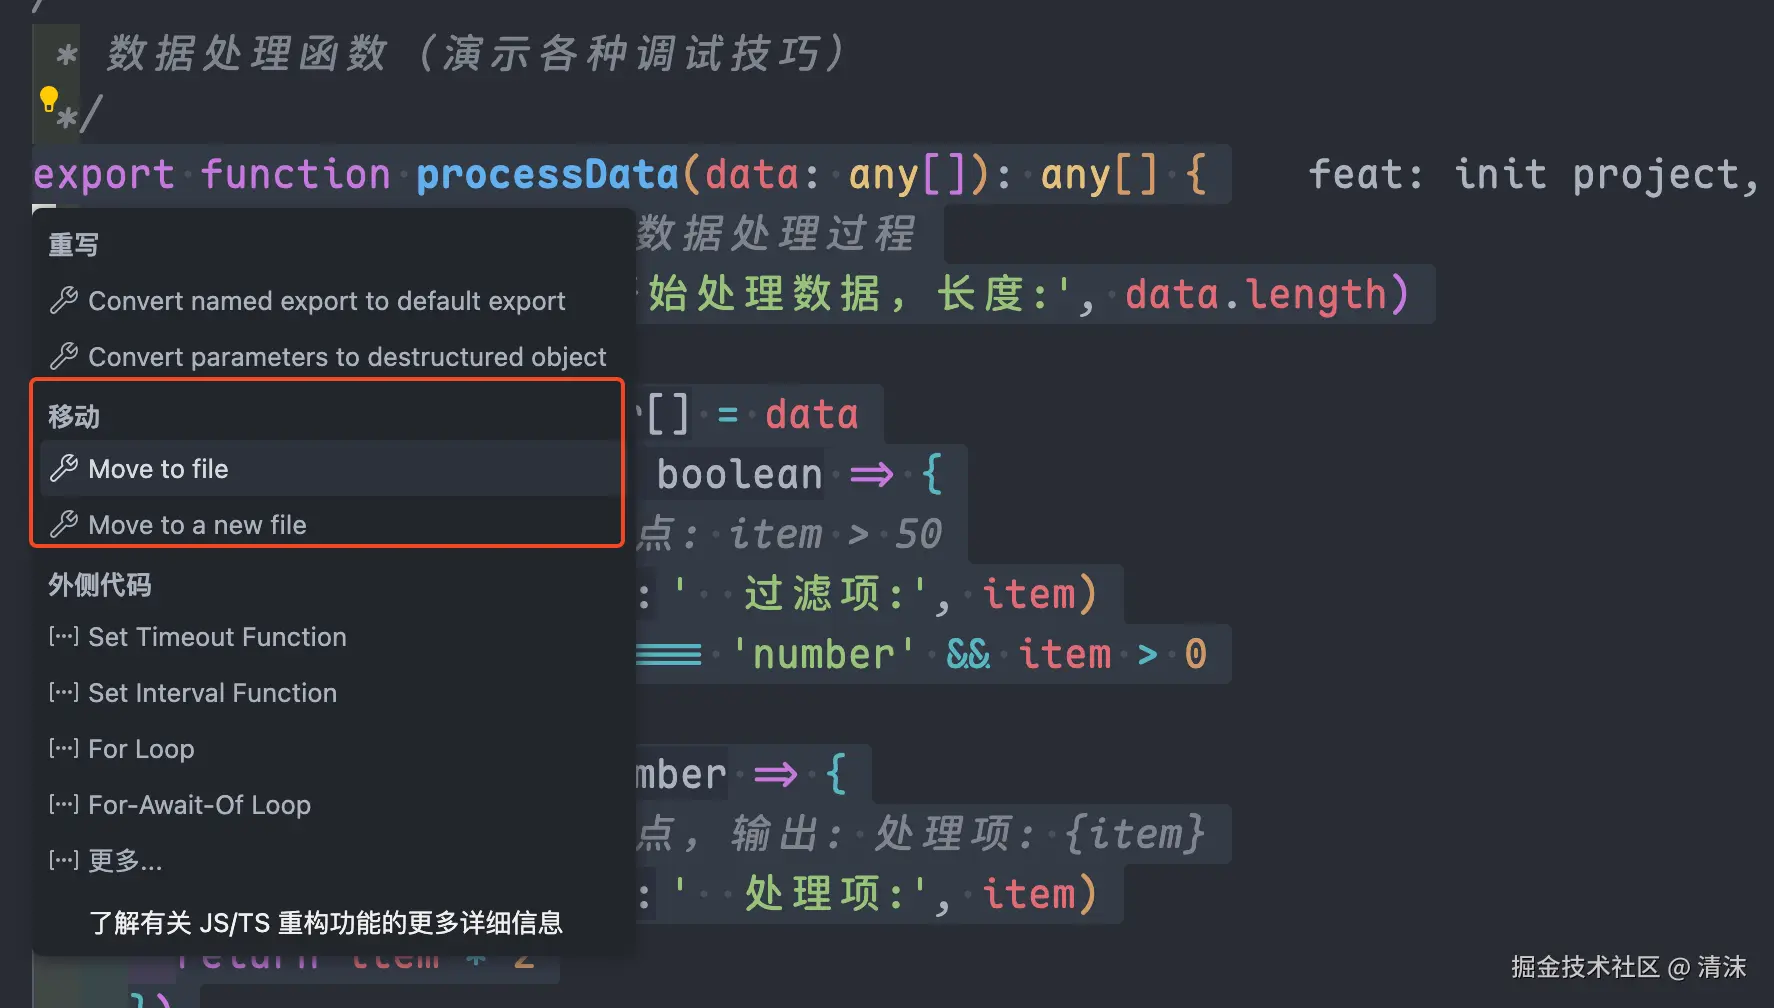
Task: Choose Move to a new file
Action: click(197, 525)
